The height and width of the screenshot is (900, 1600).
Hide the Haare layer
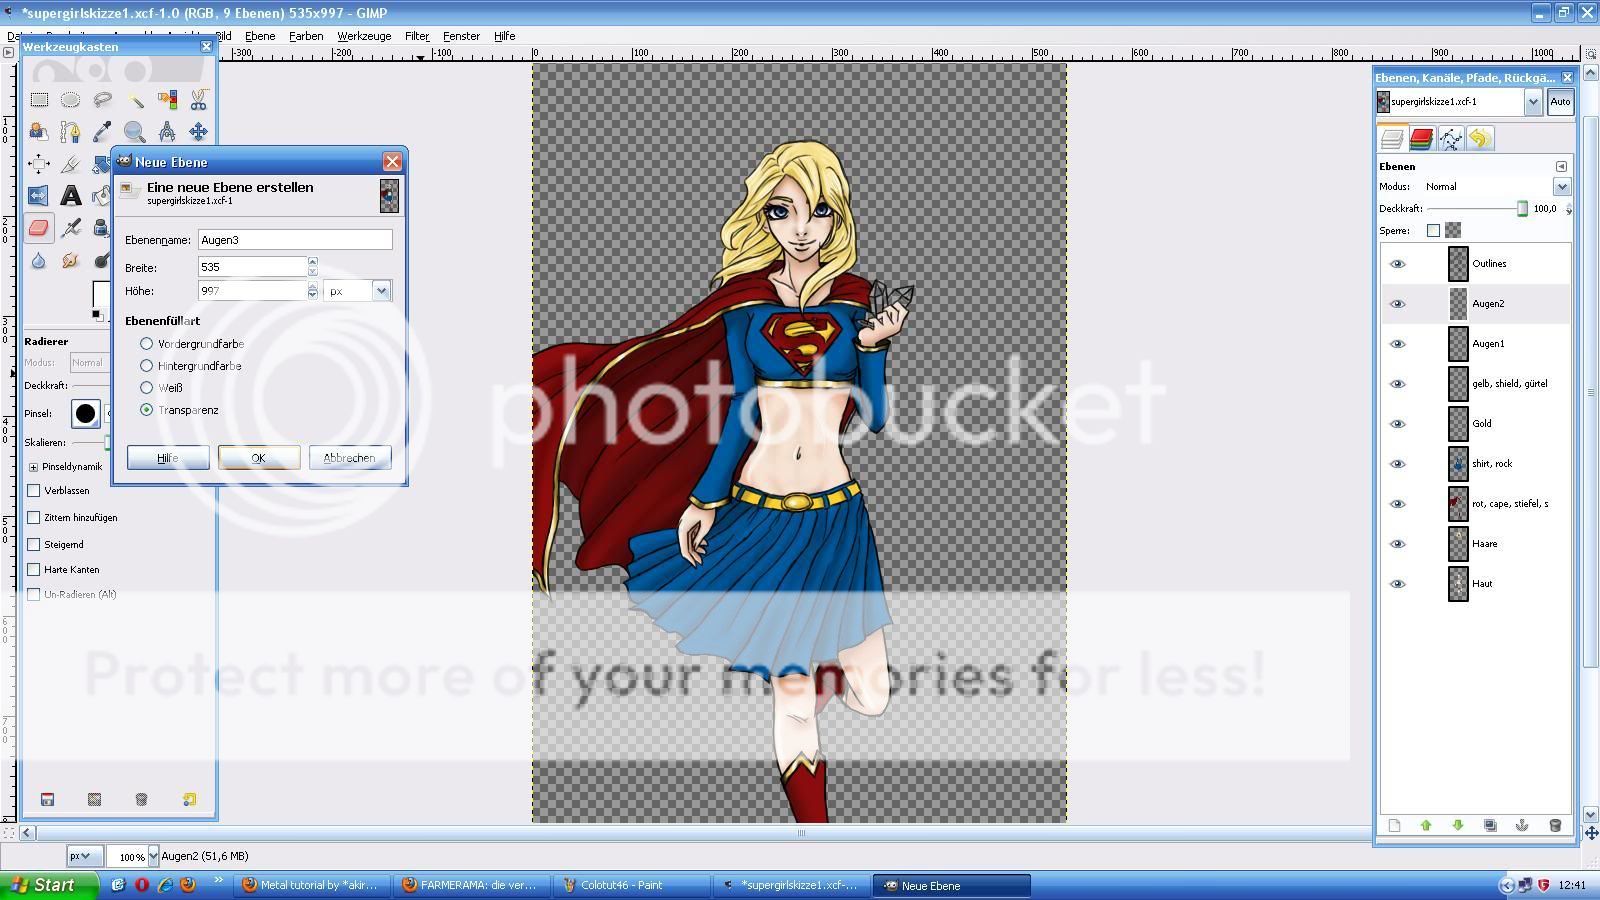(1398, 544)
